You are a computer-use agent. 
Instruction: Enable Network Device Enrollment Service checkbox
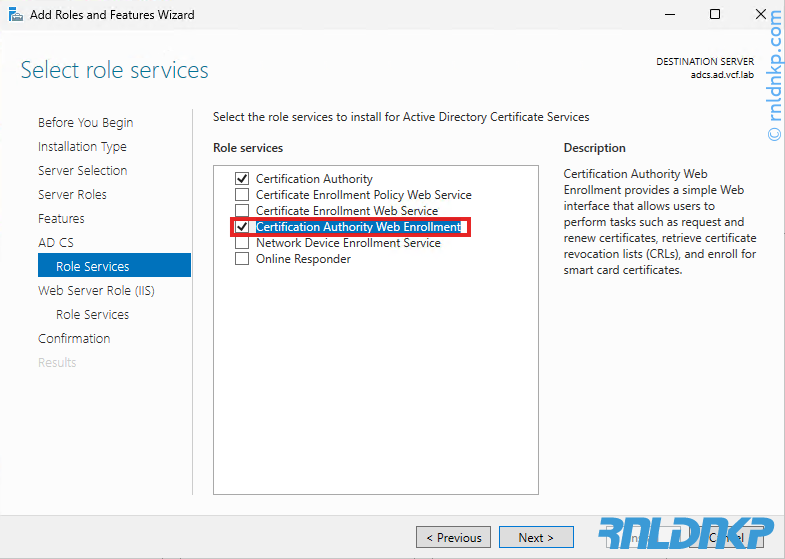click(x=241, y=243)
